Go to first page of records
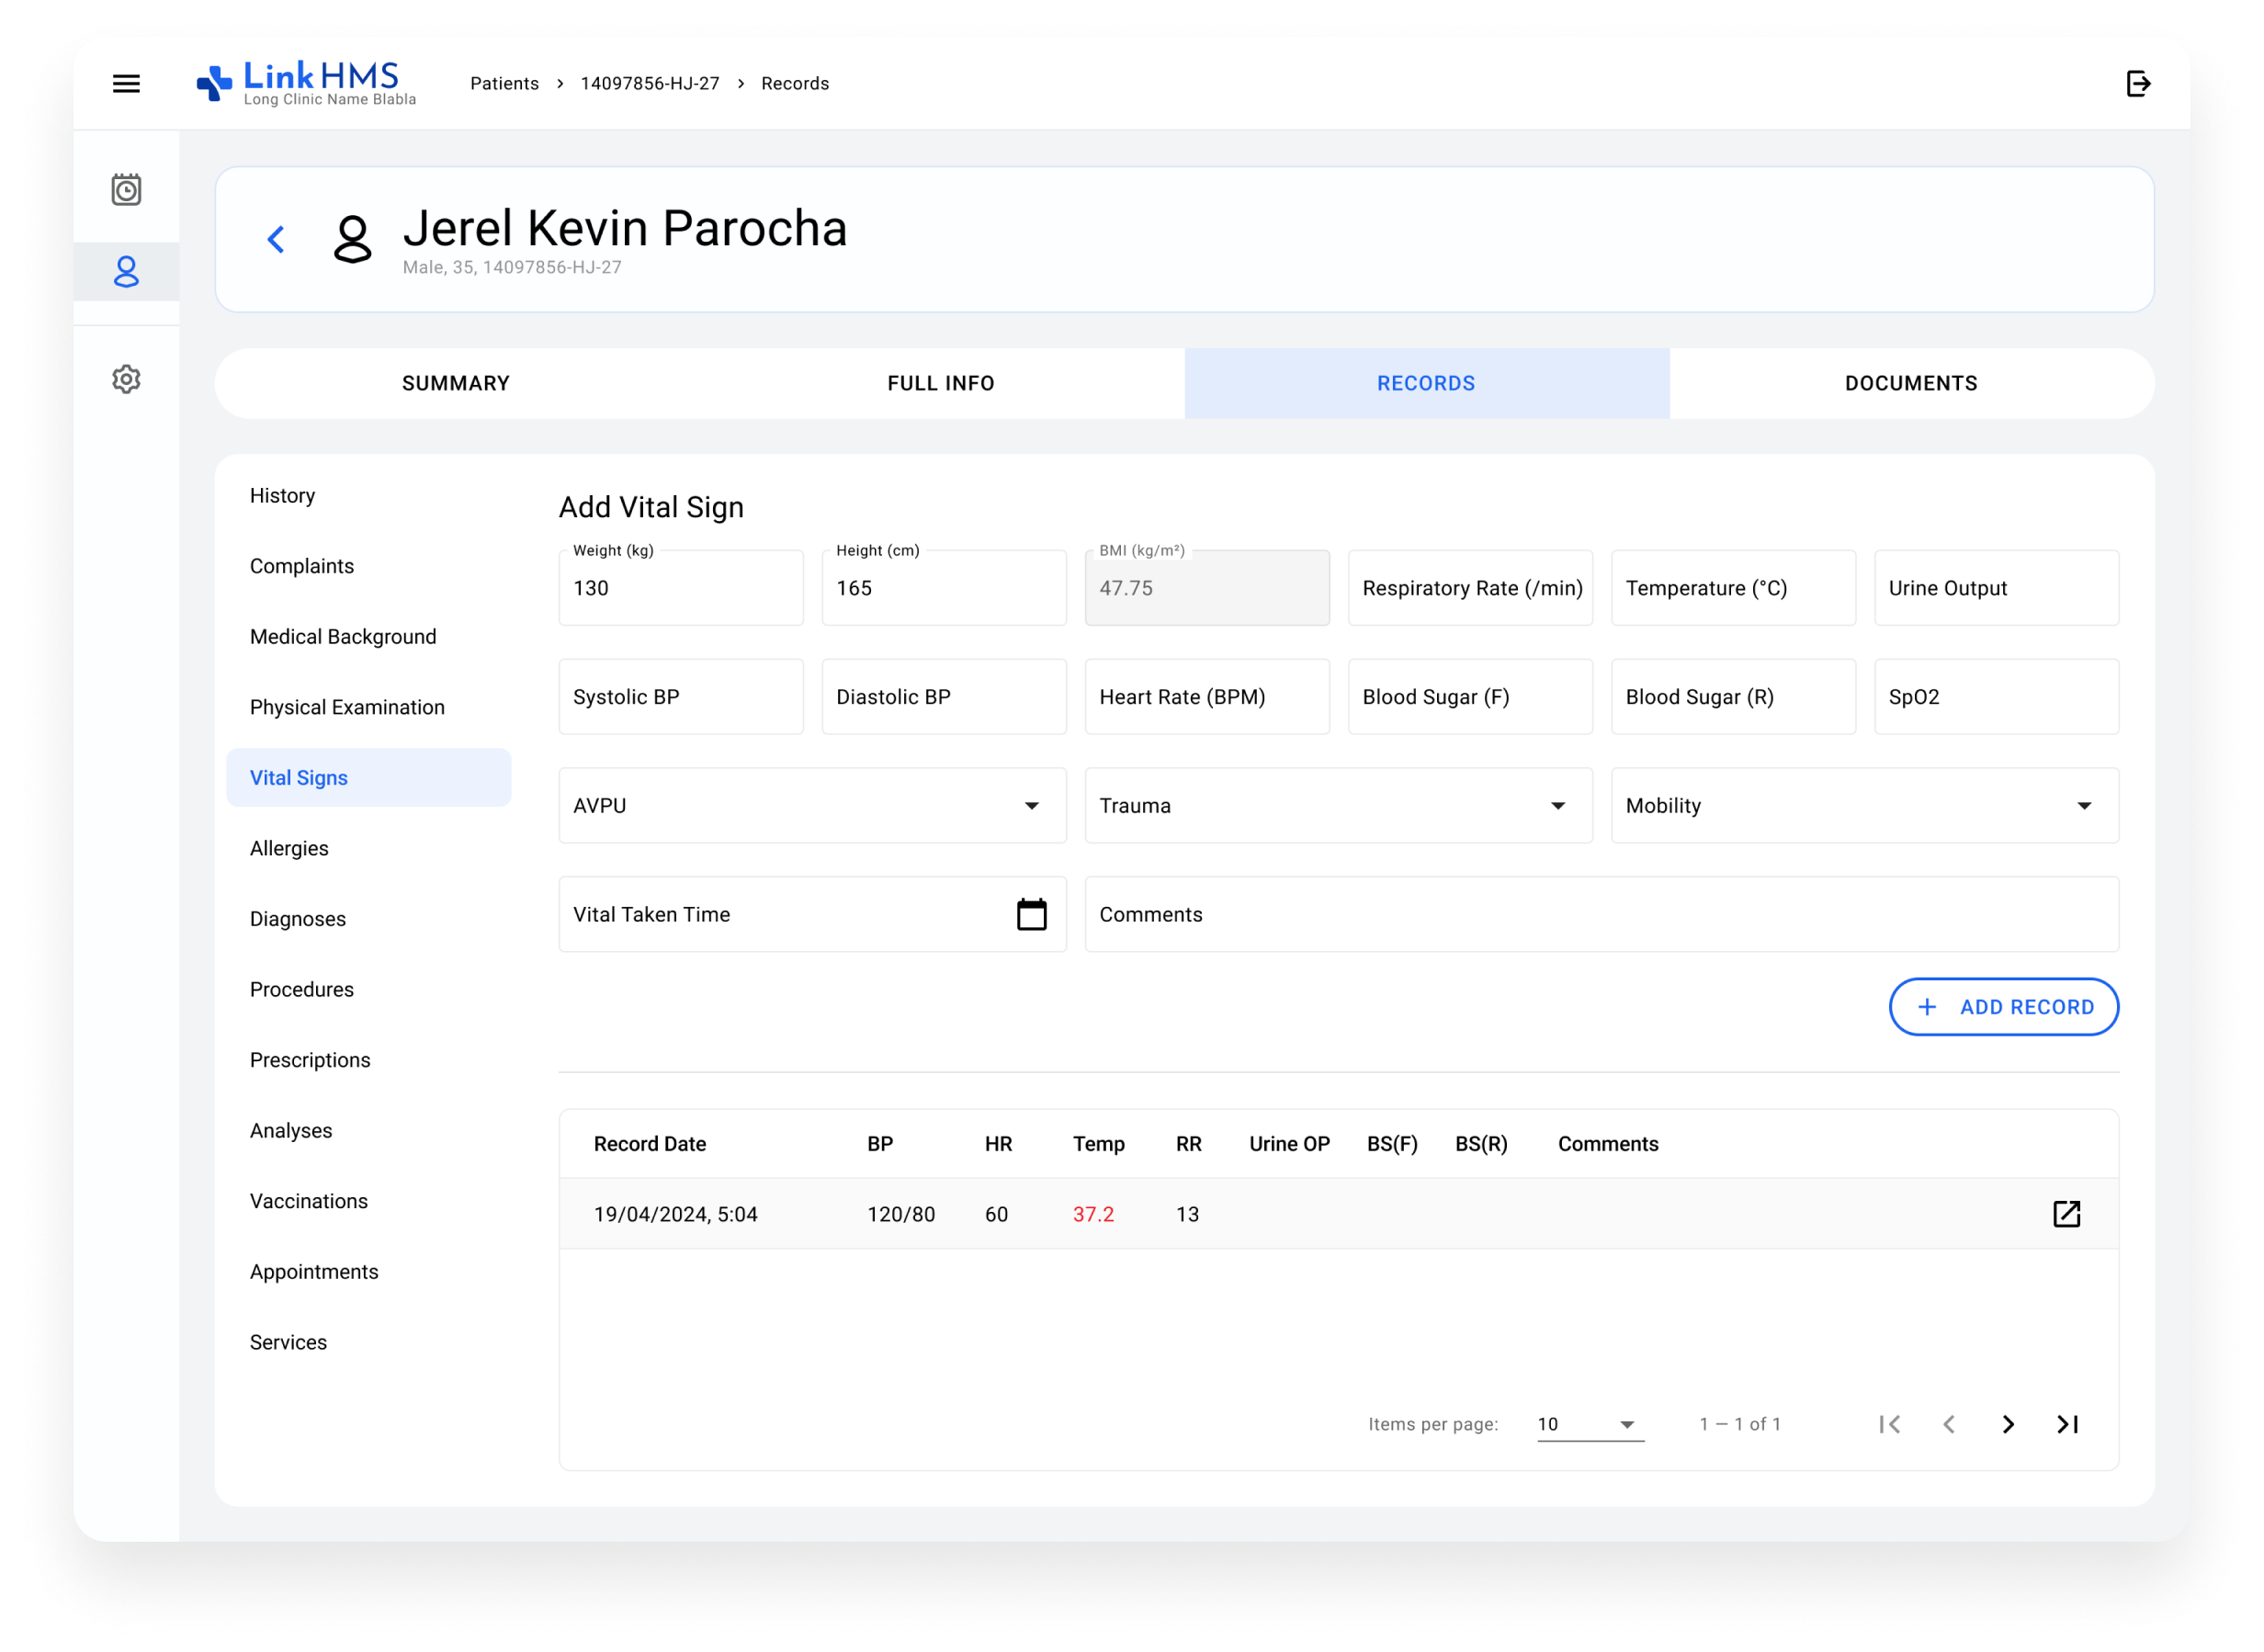The height and width of the screenshot is (1652, 2264). click(1889, 1424)
